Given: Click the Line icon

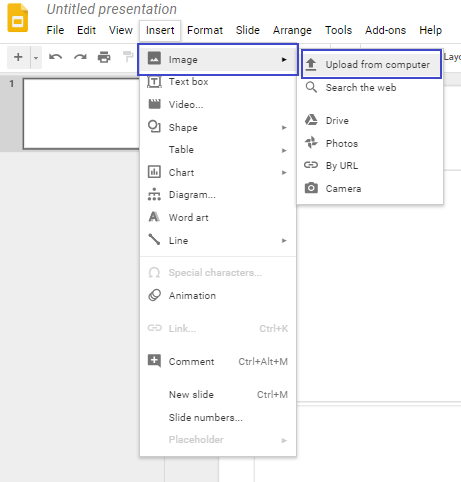Looking at the screenshot, I should click(x=154, y=239).
